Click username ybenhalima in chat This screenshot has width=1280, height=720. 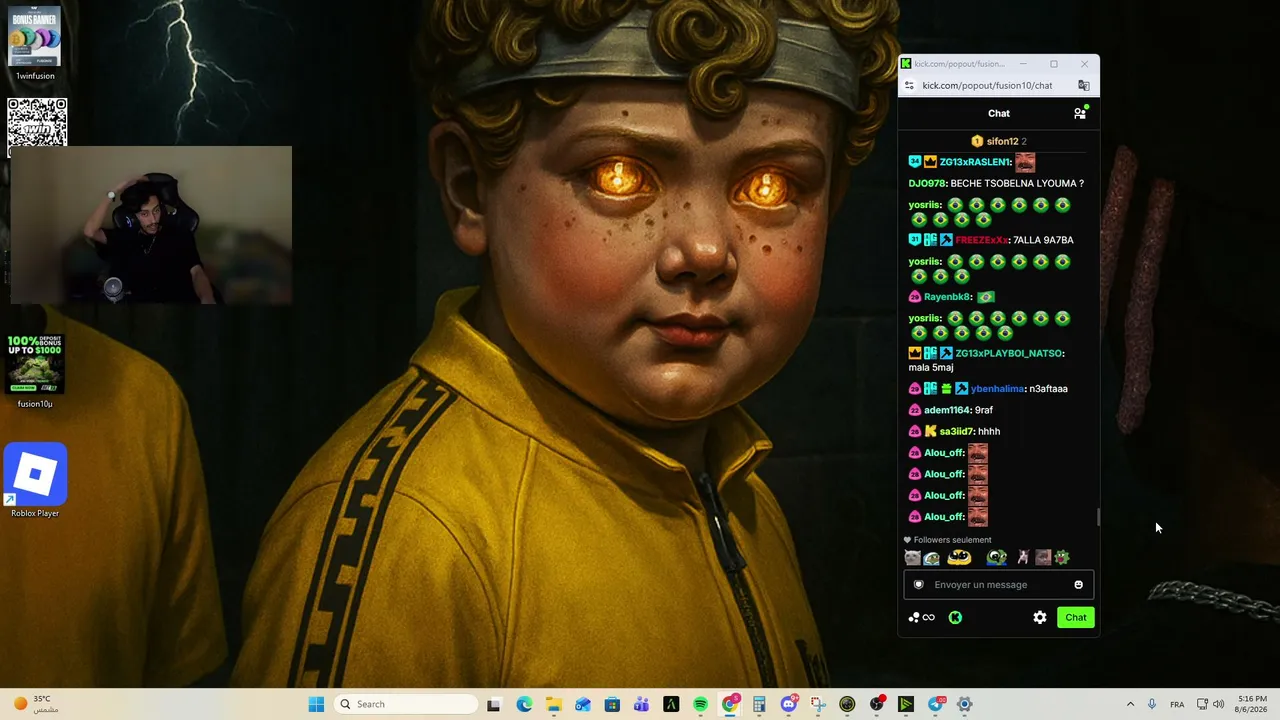coord(997,389)
